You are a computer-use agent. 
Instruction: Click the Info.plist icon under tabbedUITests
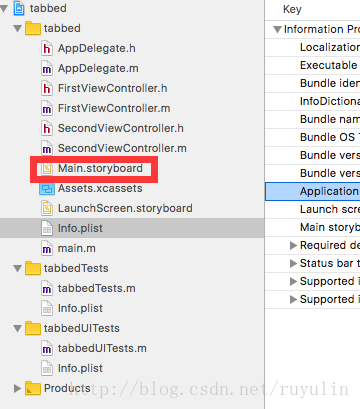[x=47, y=368]
